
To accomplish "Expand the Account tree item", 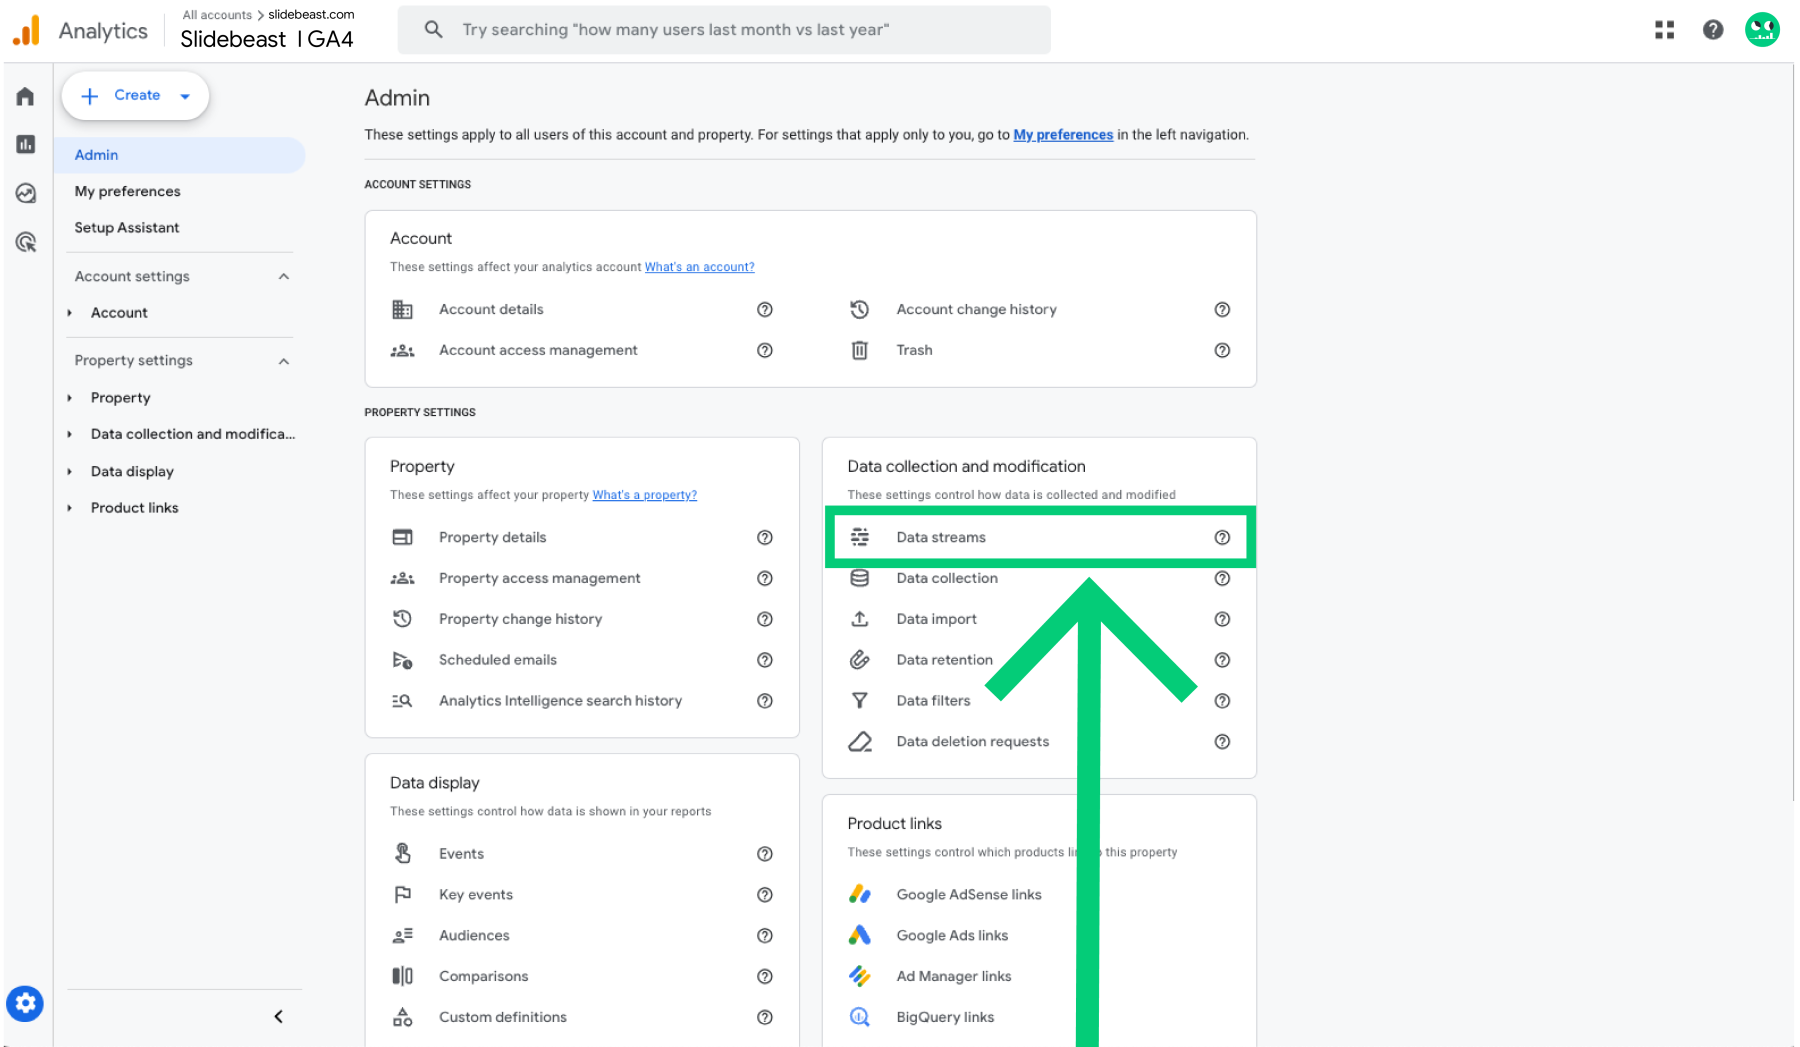I will [x=69, y=313].
